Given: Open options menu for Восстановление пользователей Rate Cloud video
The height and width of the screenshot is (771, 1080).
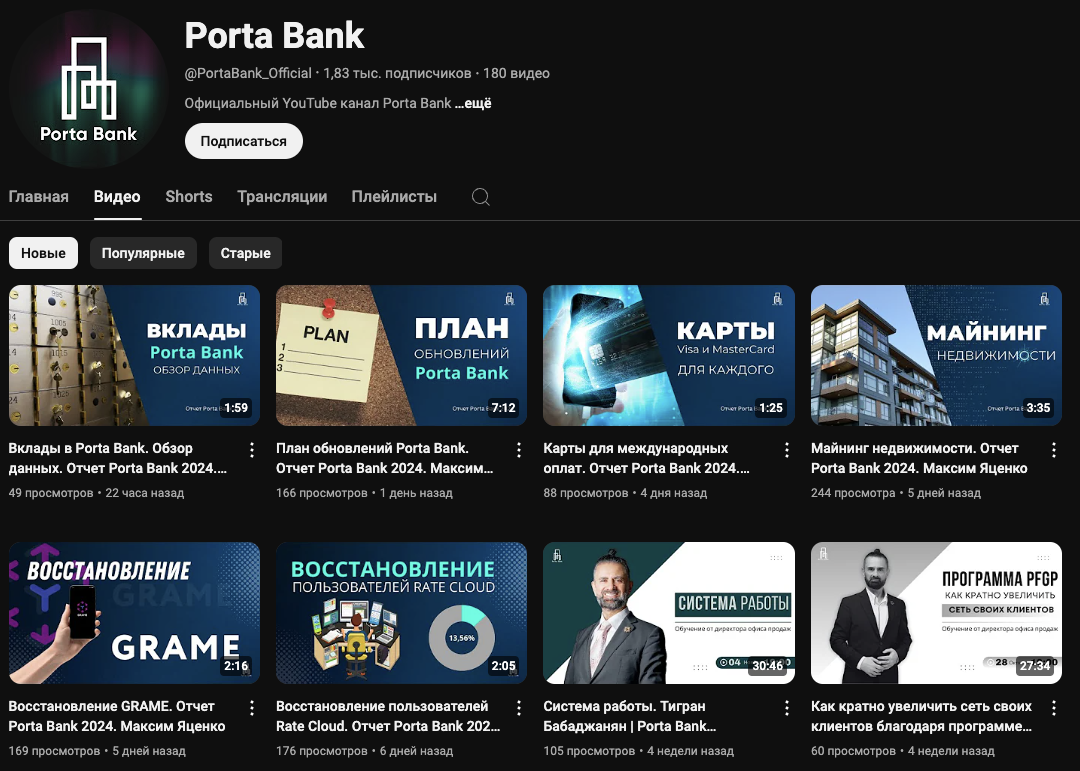Looking at the screenshot, I should [519, 708].
